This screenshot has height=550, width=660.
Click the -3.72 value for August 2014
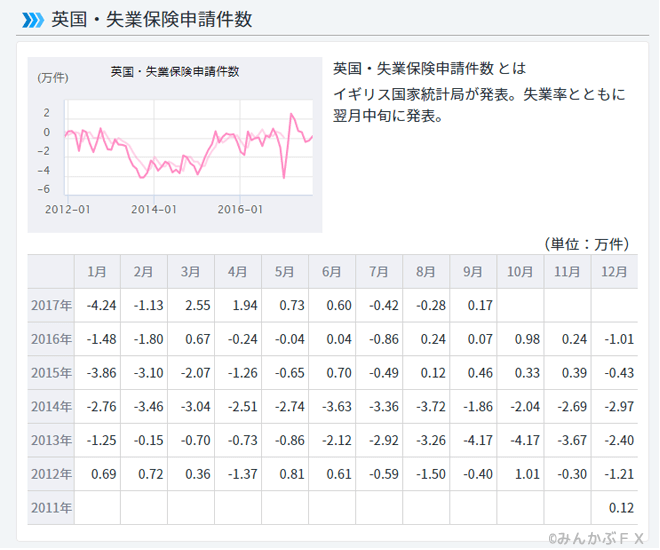[431, 407]
